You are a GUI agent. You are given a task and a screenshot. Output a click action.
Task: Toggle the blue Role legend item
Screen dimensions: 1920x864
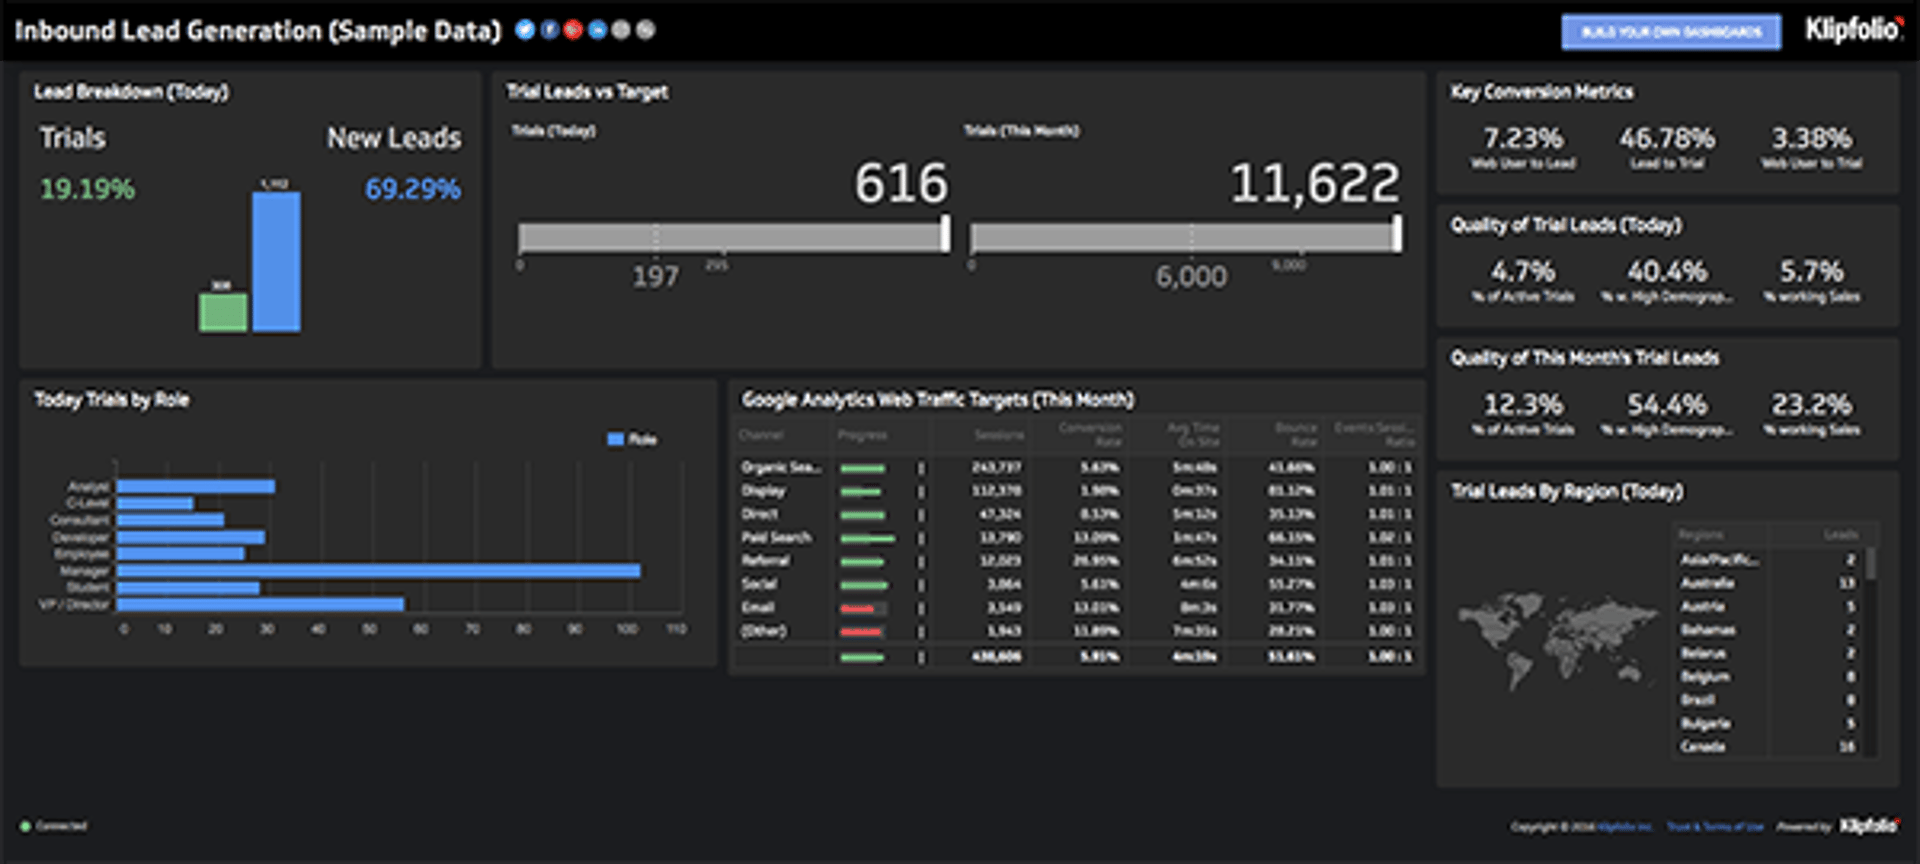coord(632,439)
